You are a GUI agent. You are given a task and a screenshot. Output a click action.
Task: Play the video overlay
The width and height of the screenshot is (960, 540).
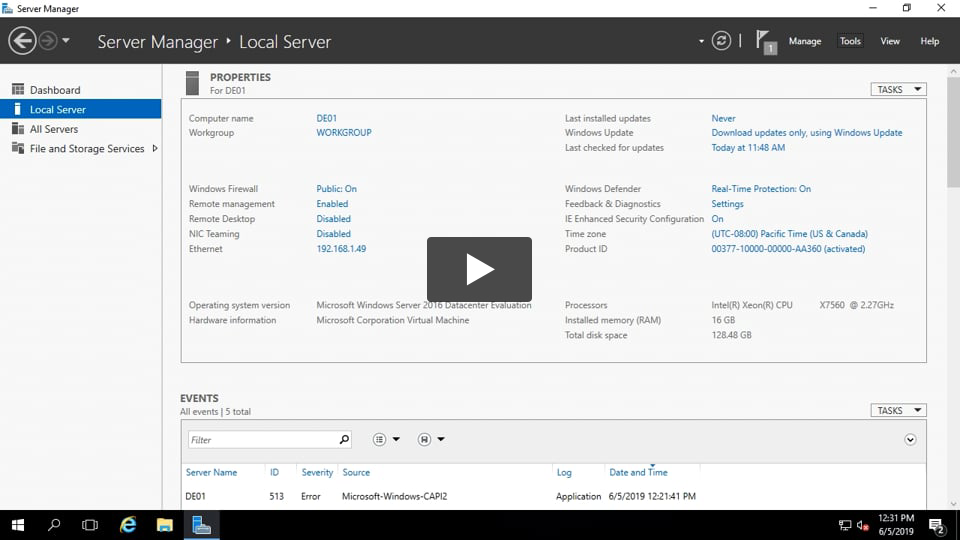click(479, 269)
